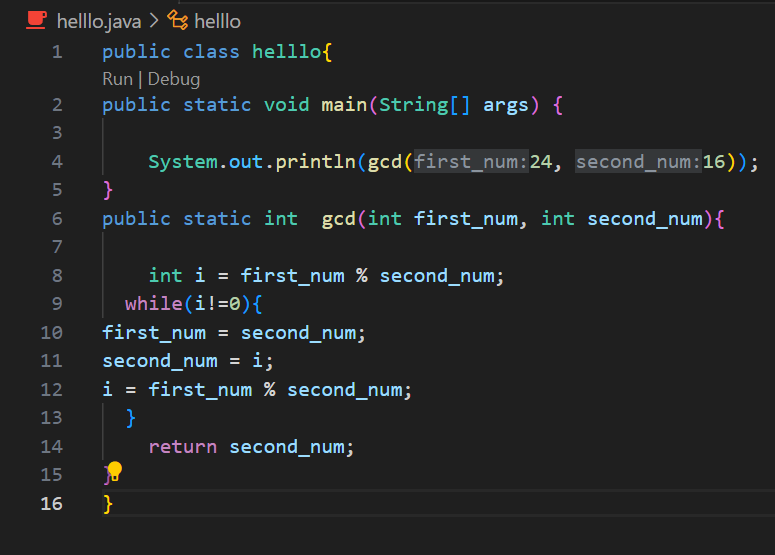Click the second_num inlay hint on line 4
Image resolution: width=775 pixels, height=555 pixels.
click(x=638, y=162)
